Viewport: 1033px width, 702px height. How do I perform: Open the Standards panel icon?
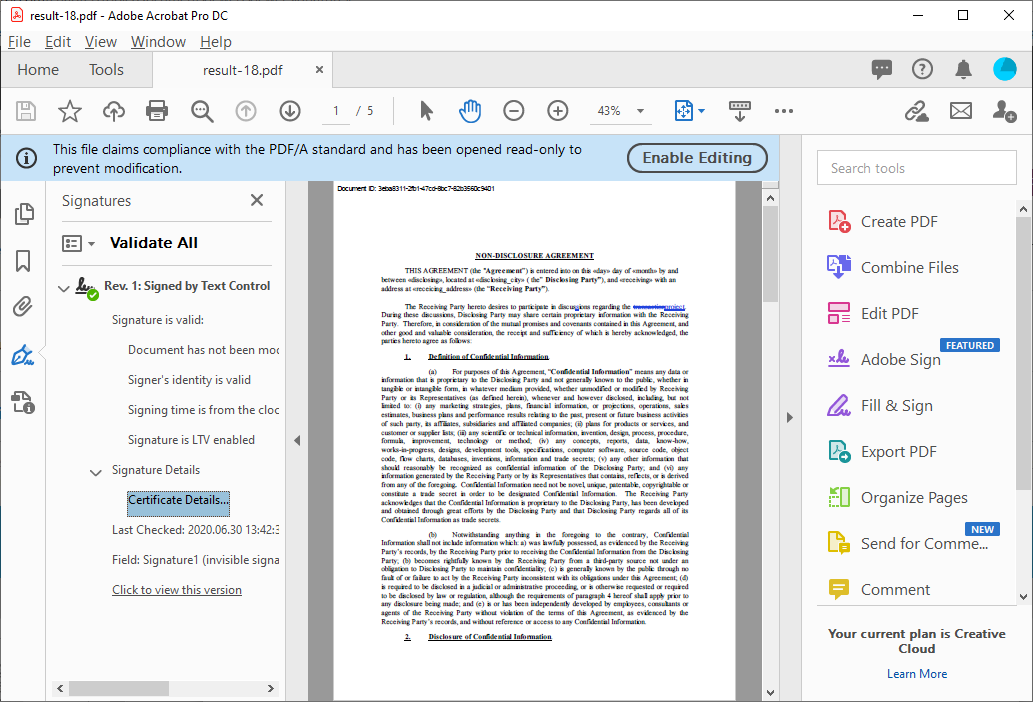(x=23, y=402)
